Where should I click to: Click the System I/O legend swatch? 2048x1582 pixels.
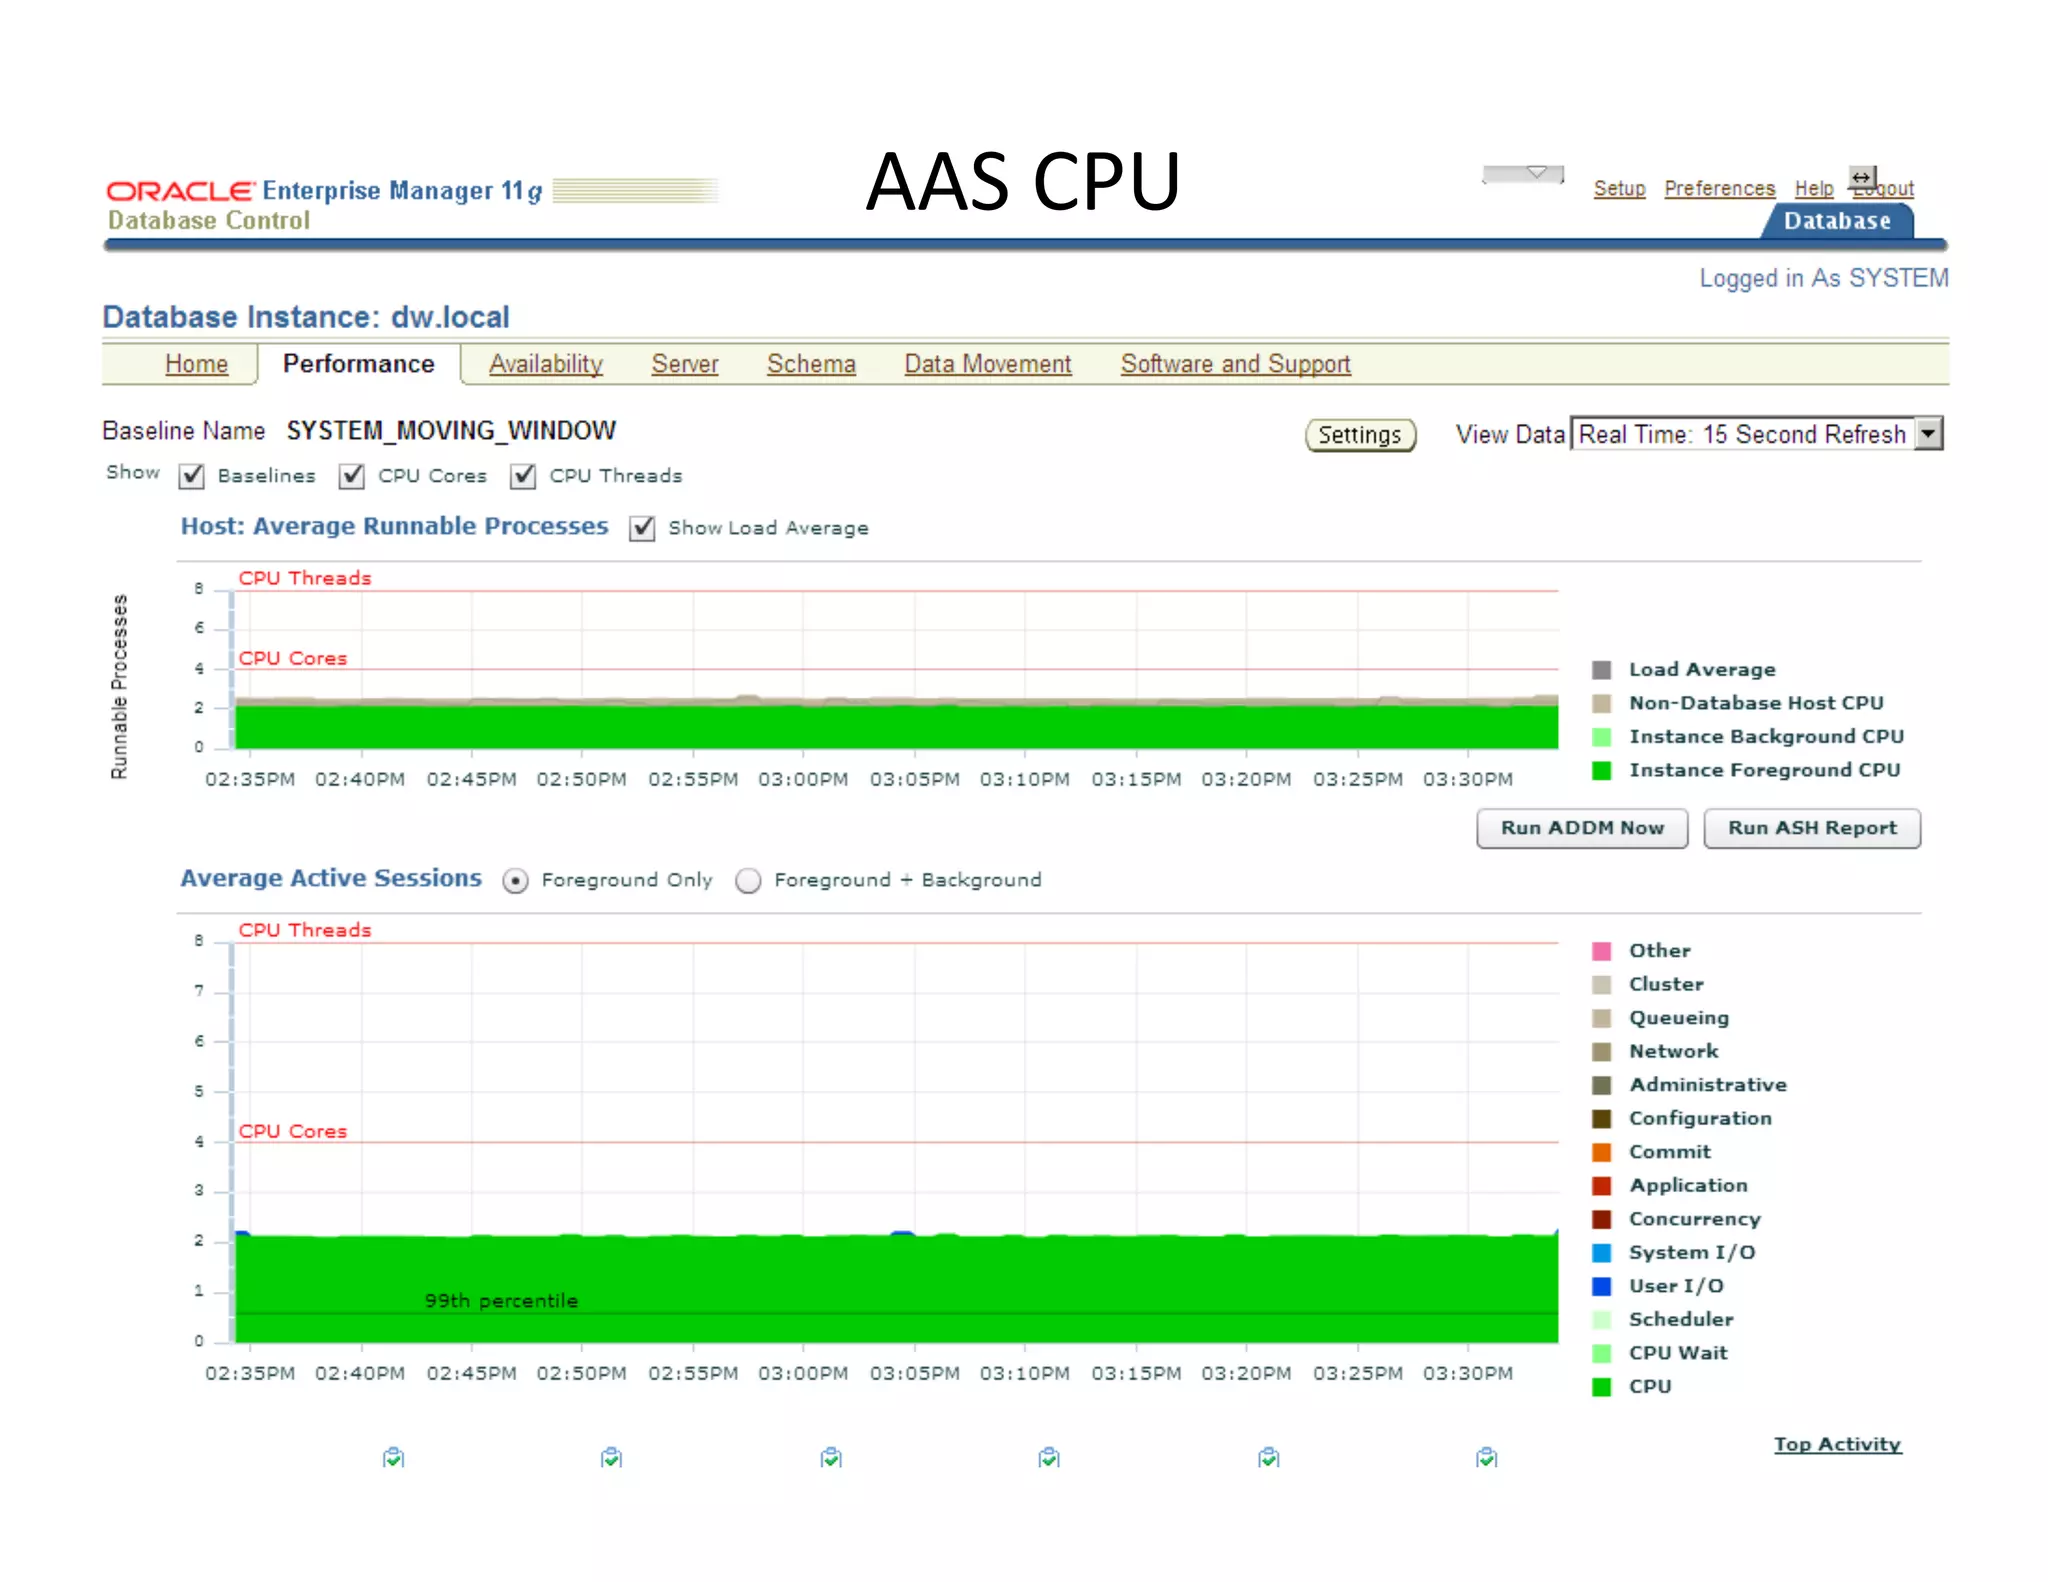[1602, 1252]
